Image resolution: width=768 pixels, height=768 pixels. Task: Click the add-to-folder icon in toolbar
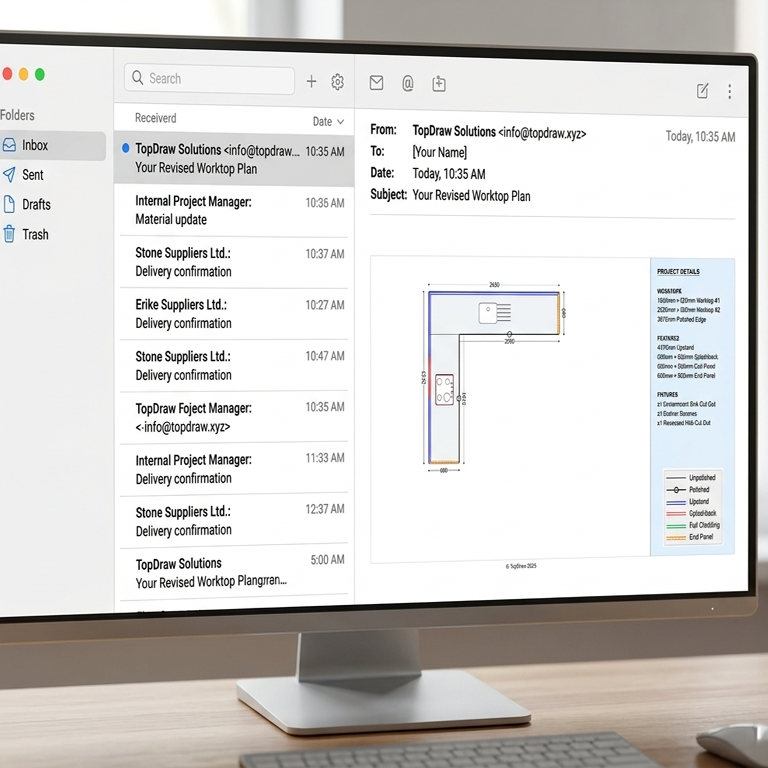click(x=439, y=84)
